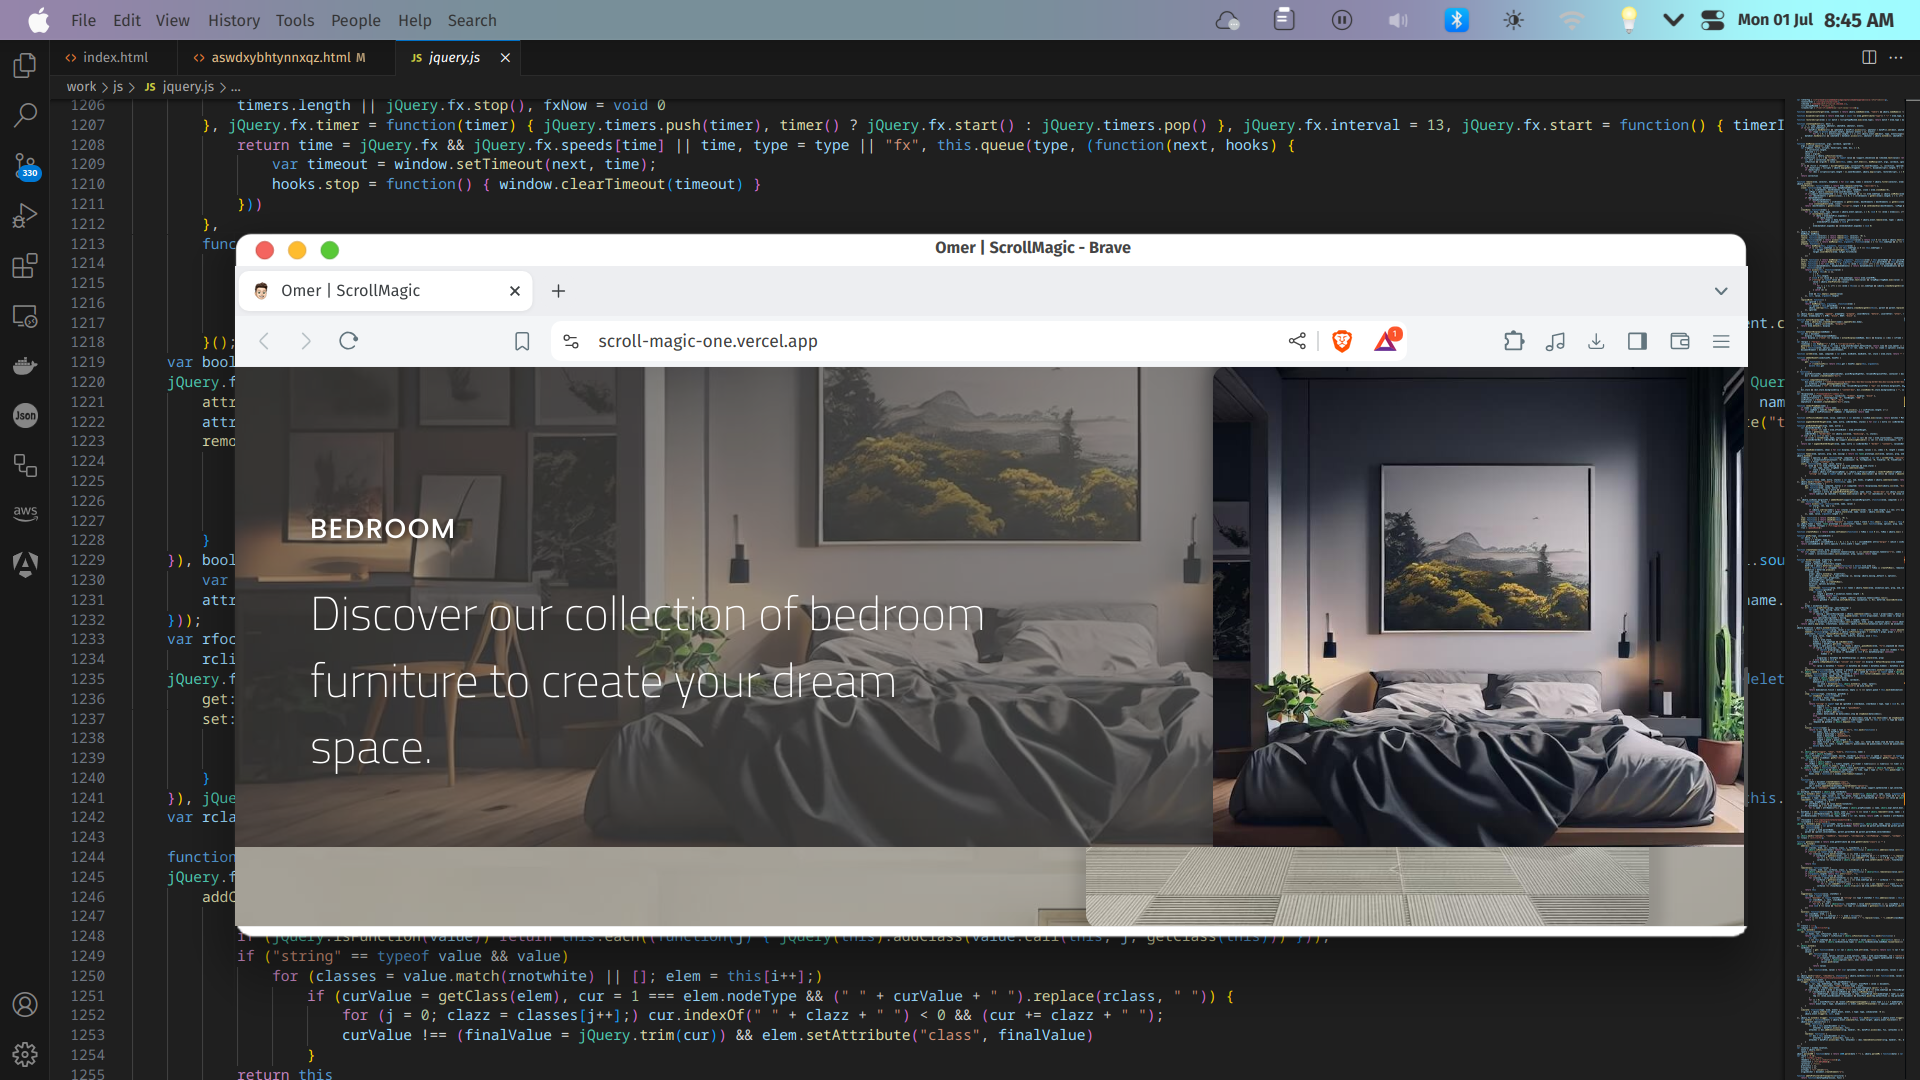Image resolution: width=1920 pixels, height=1080 pixels.
Task: Open the editor More Actions ellipsis menu
Action: point(1896,58)
